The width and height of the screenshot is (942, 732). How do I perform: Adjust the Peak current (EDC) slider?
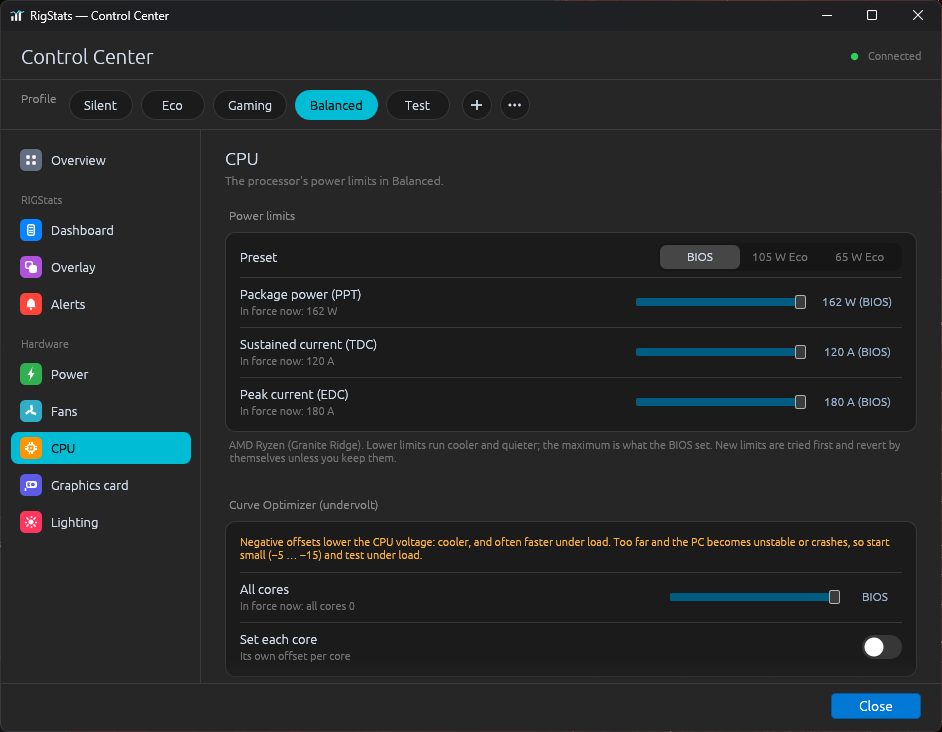[720, 402]
